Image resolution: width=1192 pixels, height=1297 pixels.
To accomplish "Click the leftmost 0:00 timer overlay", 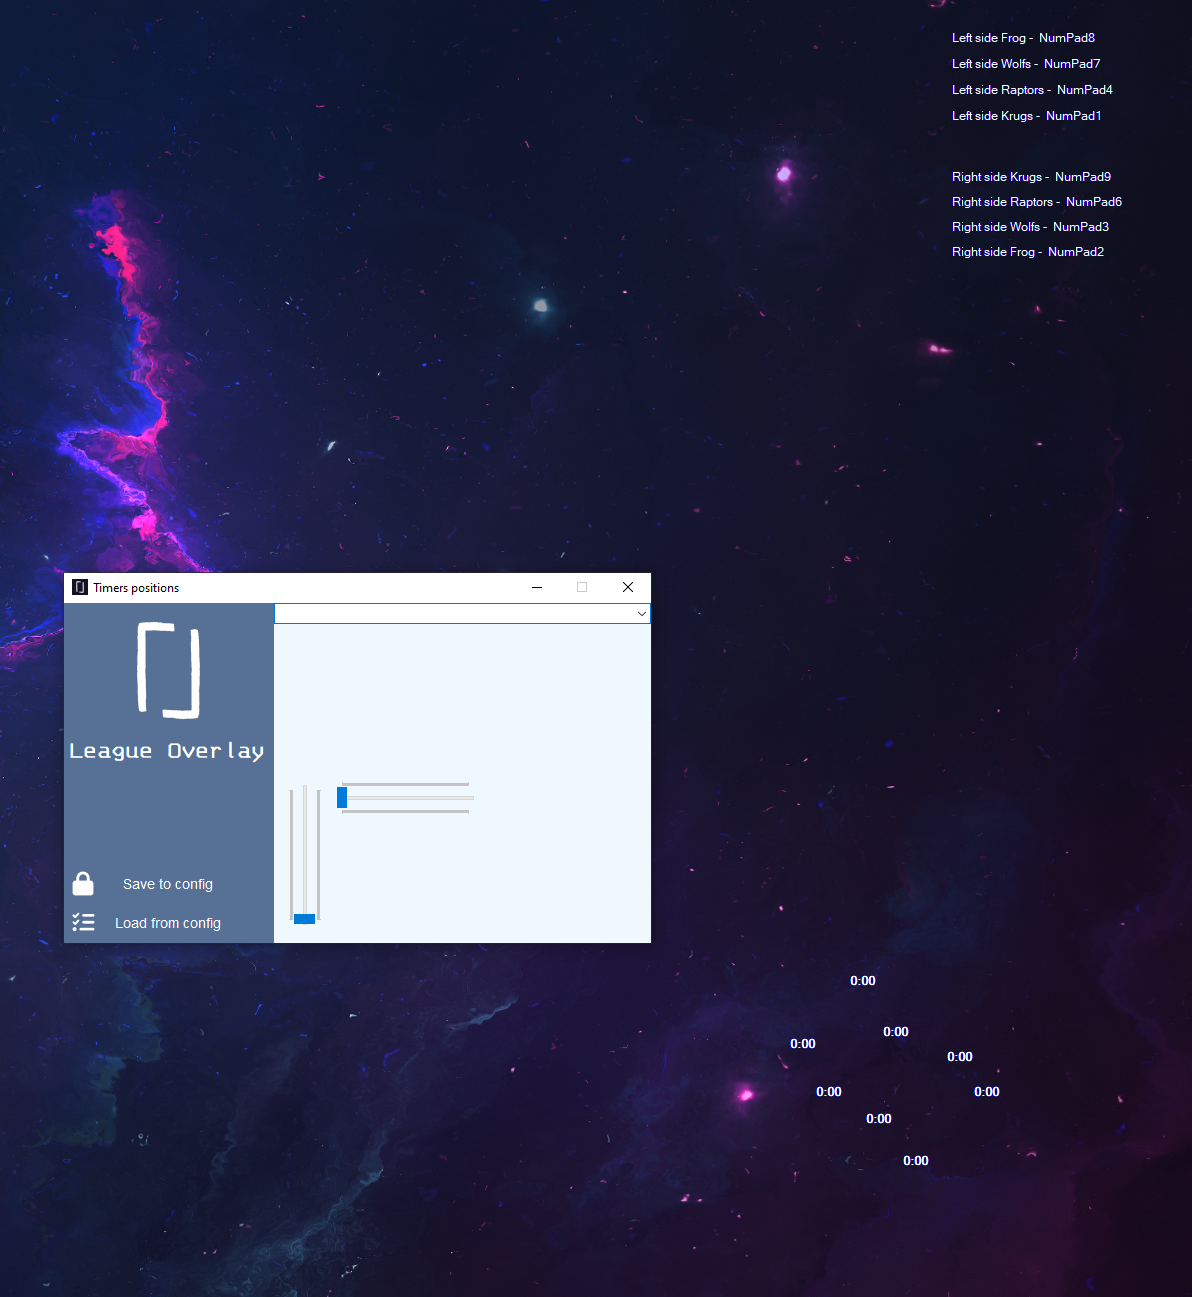I will 803,1044.
